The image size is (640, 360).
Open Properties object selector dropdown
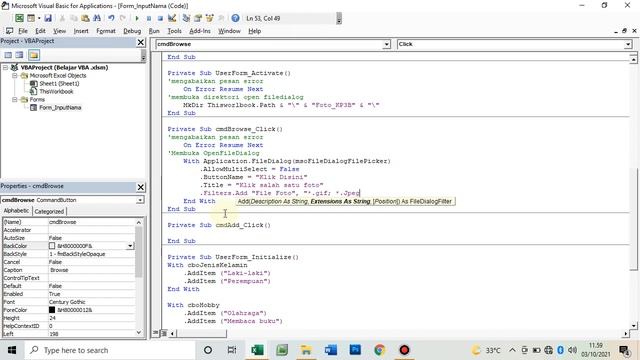140,200
